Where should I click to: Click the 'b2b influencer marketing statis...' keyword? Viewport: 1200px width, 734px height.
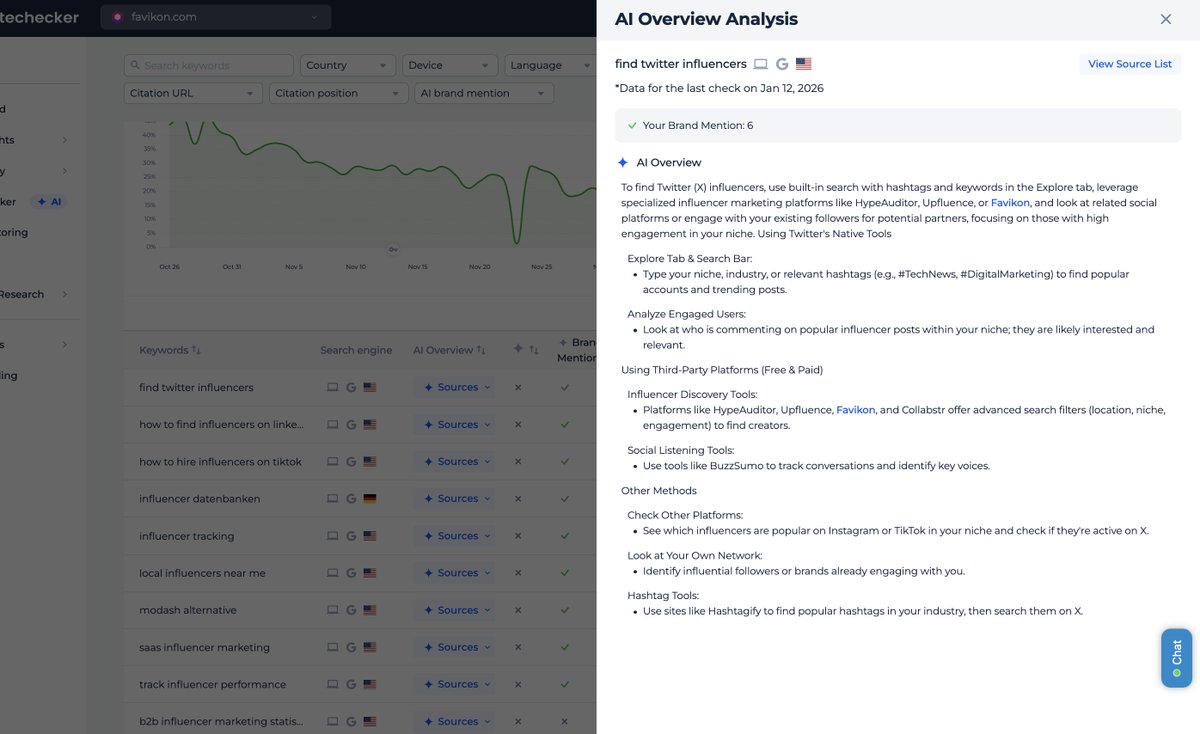pyautogui.click(x=221, y=721)
